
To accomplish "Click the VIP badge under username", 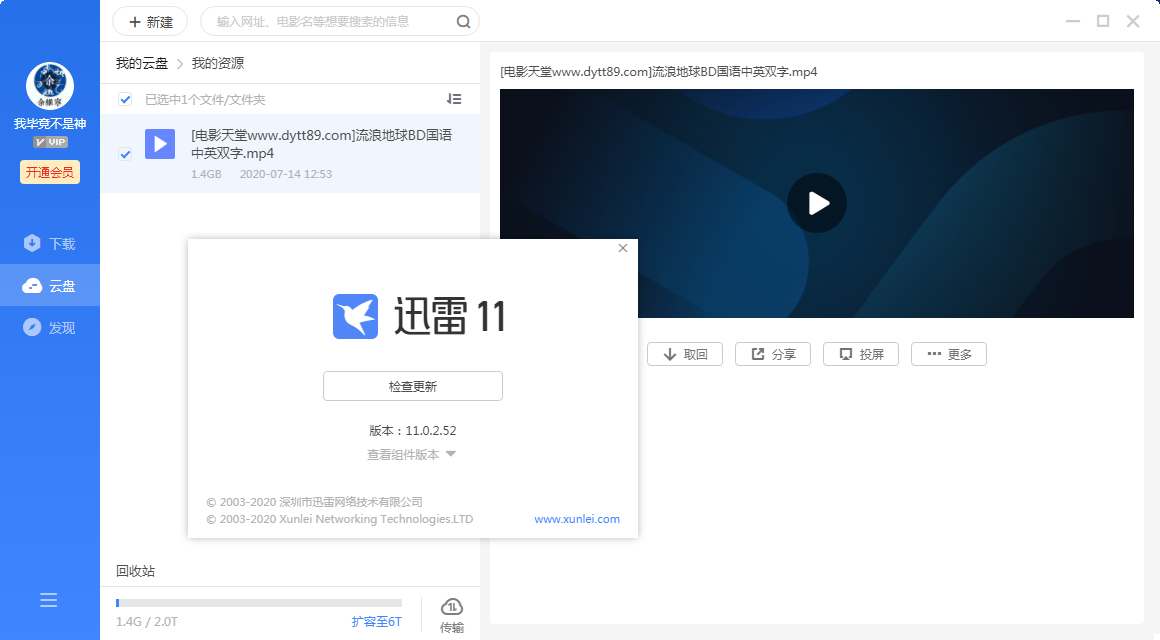I will tap(50, 142).
